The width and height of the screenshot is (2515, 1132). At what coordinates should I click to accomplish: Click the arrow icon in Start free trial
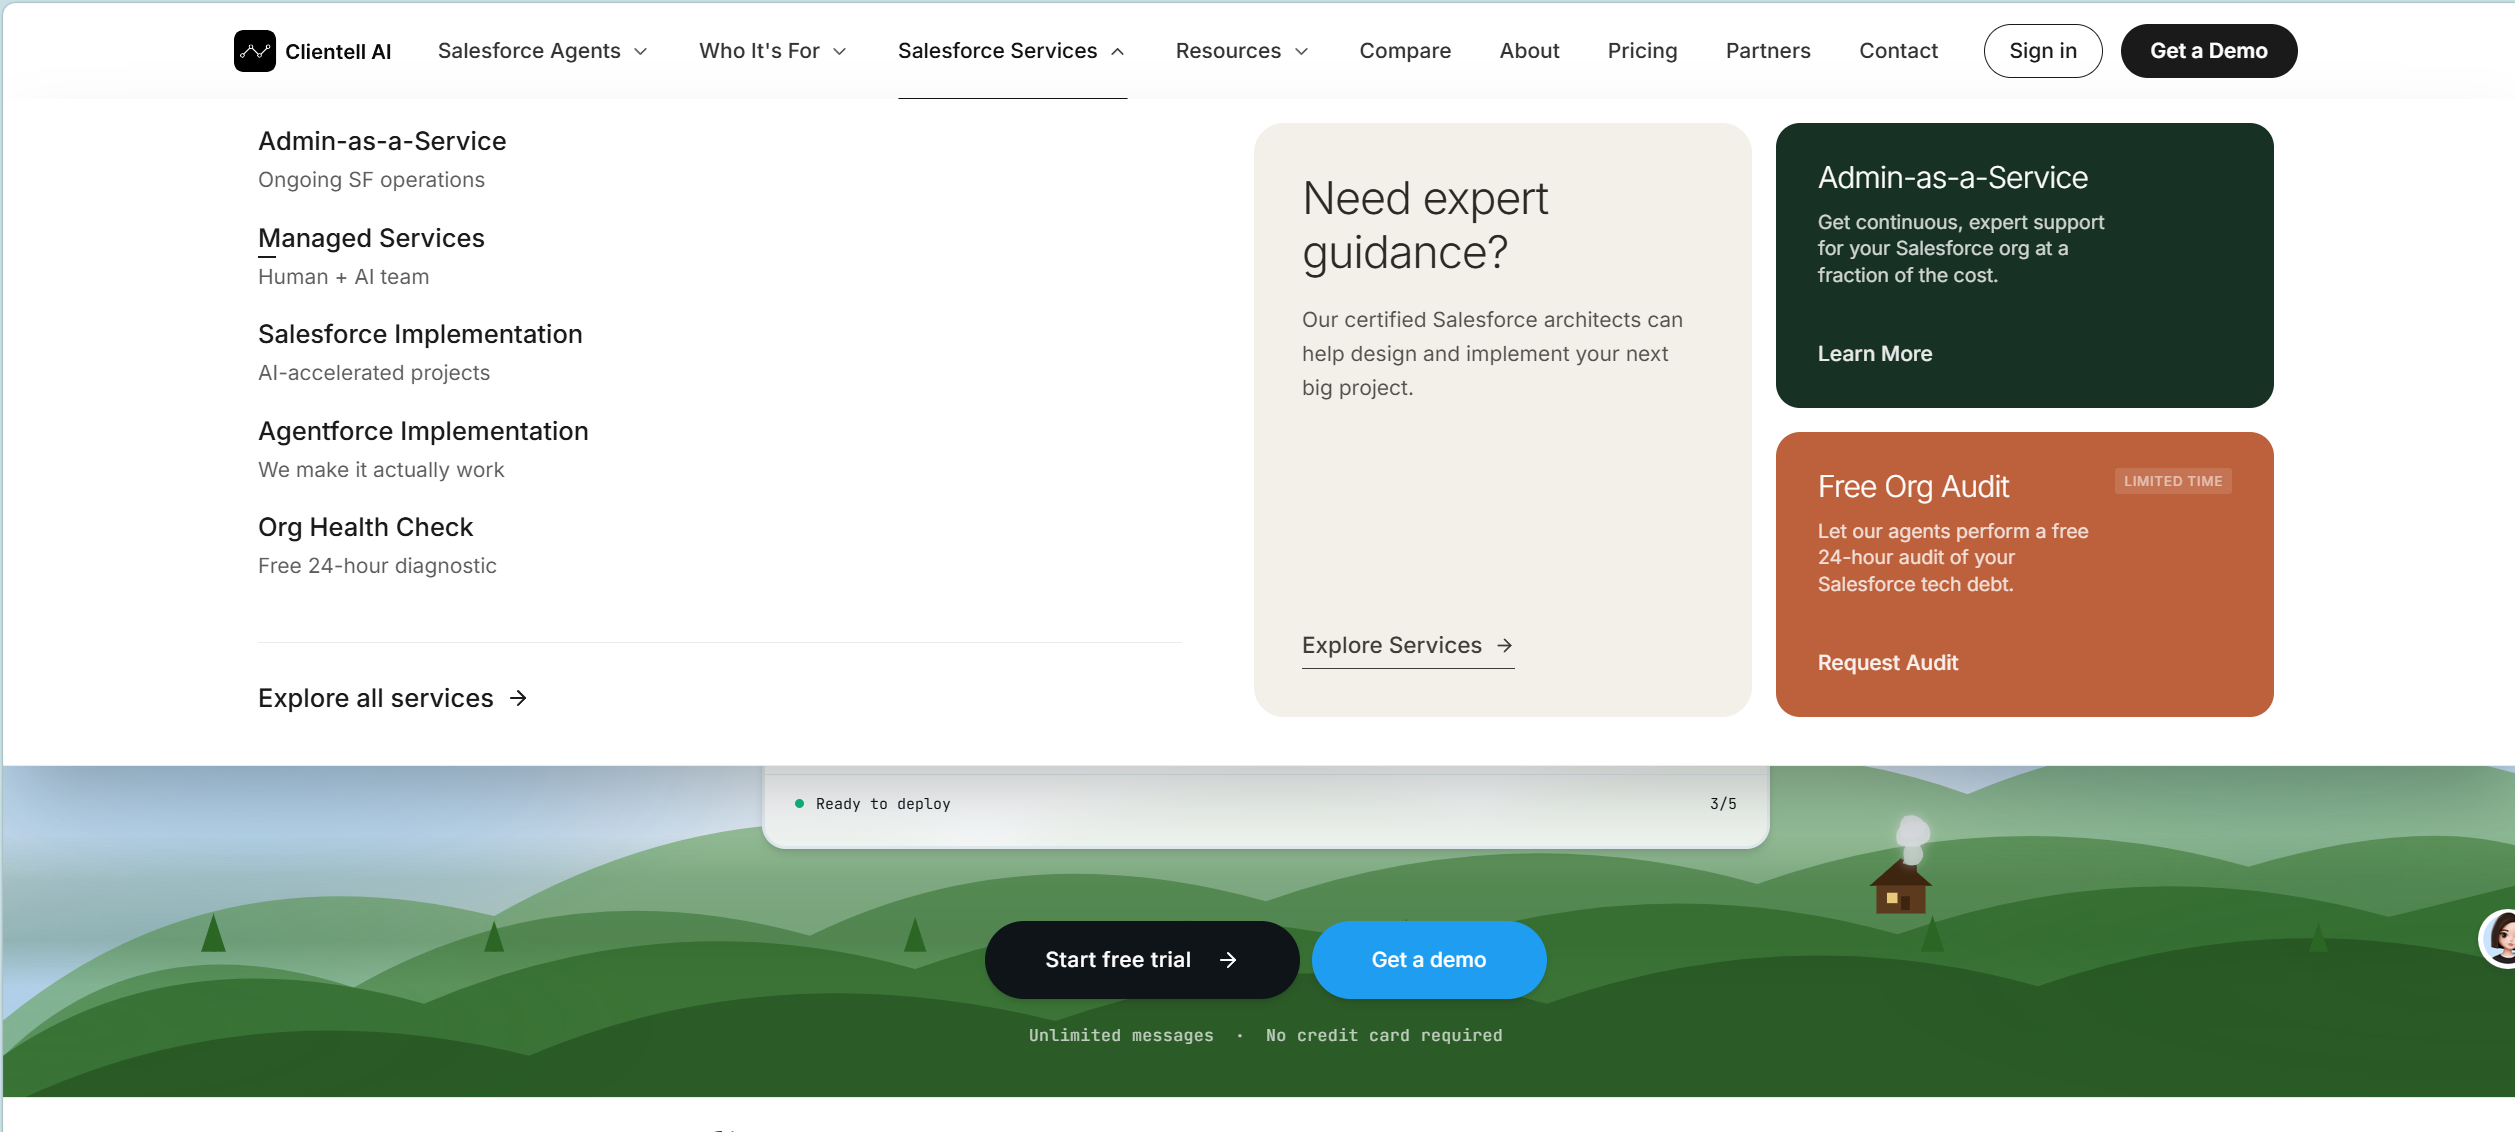click(1228, 960)
